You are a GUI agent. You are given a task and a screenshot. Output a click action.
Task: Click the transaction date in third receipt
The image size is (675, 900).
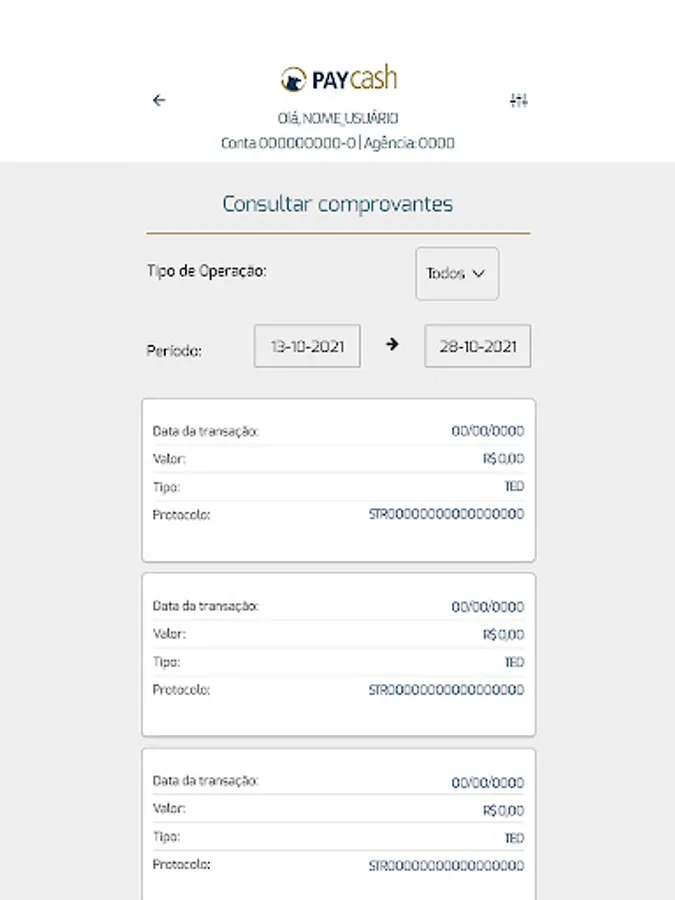point(487,783)
